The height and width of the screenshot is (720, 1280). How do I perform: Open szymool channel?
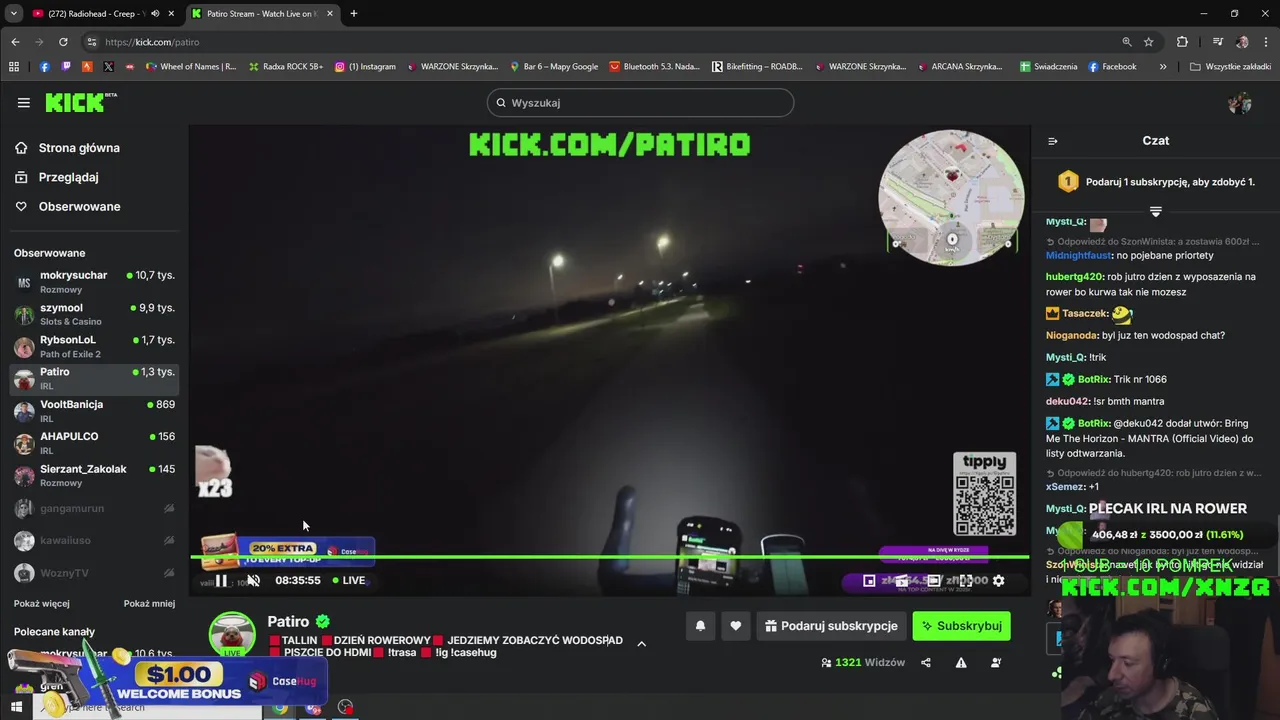(94, 314)
